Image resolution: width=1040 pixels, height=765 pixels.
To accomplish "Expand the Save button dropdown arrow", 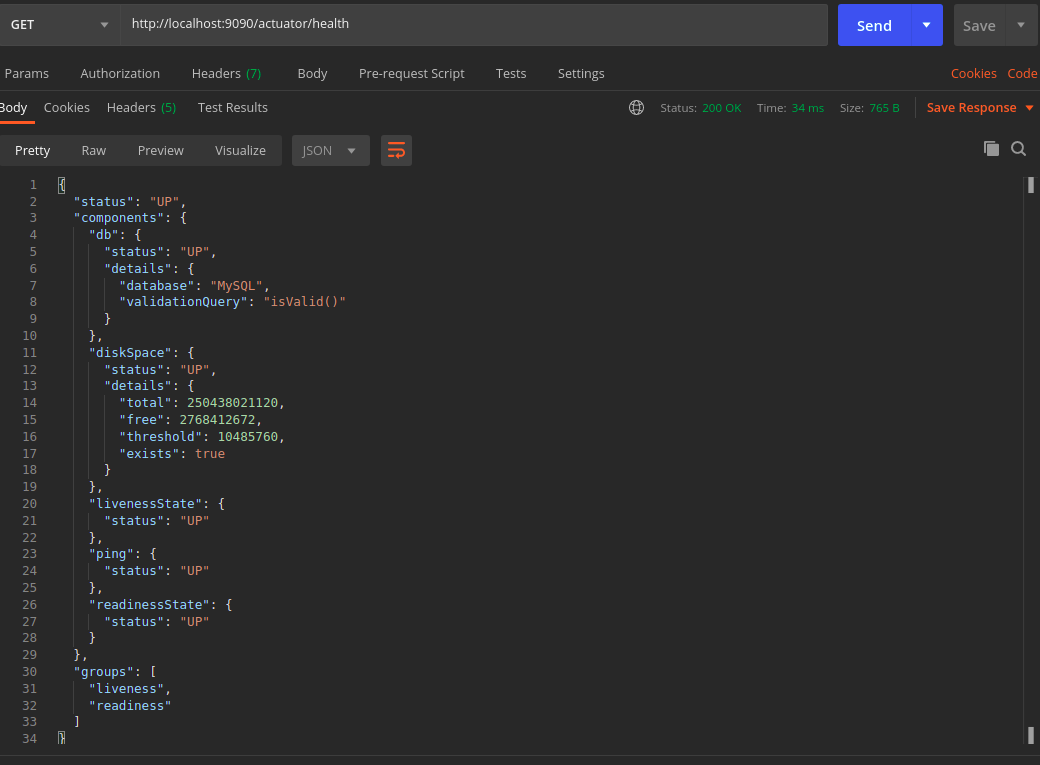I will pos(1021,25).
